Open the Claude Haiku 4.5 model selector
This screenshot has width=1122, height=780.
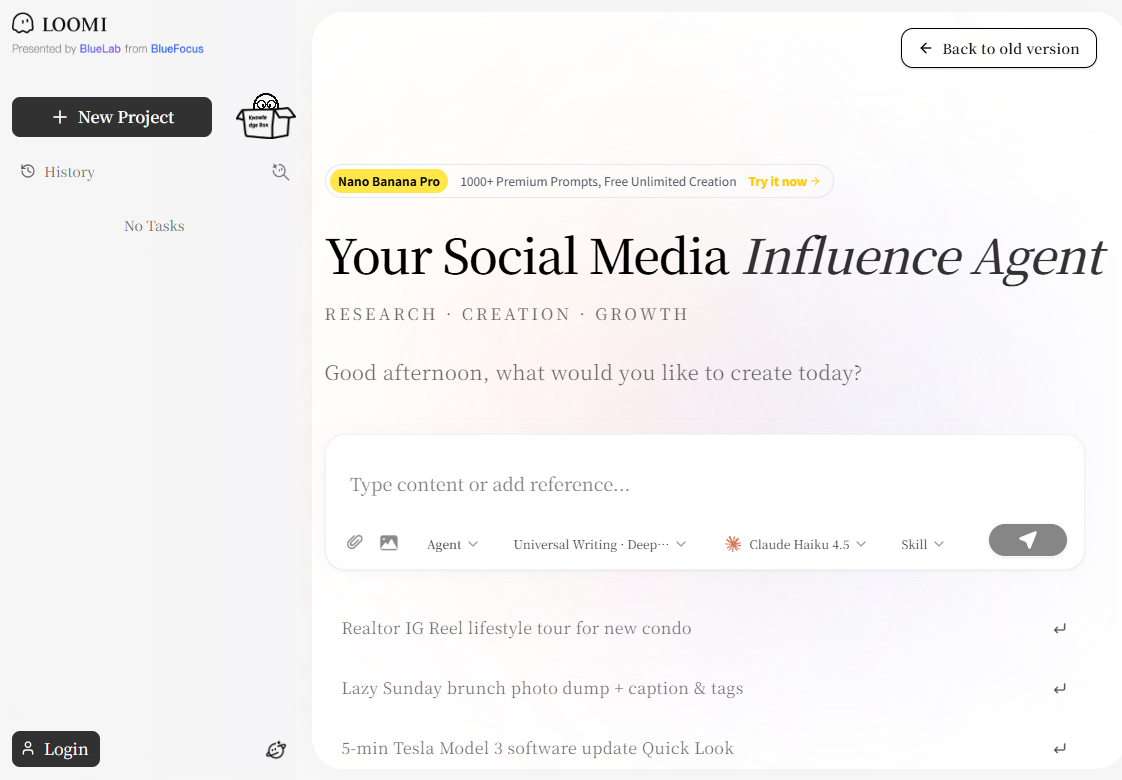click(x=794, y=544)
